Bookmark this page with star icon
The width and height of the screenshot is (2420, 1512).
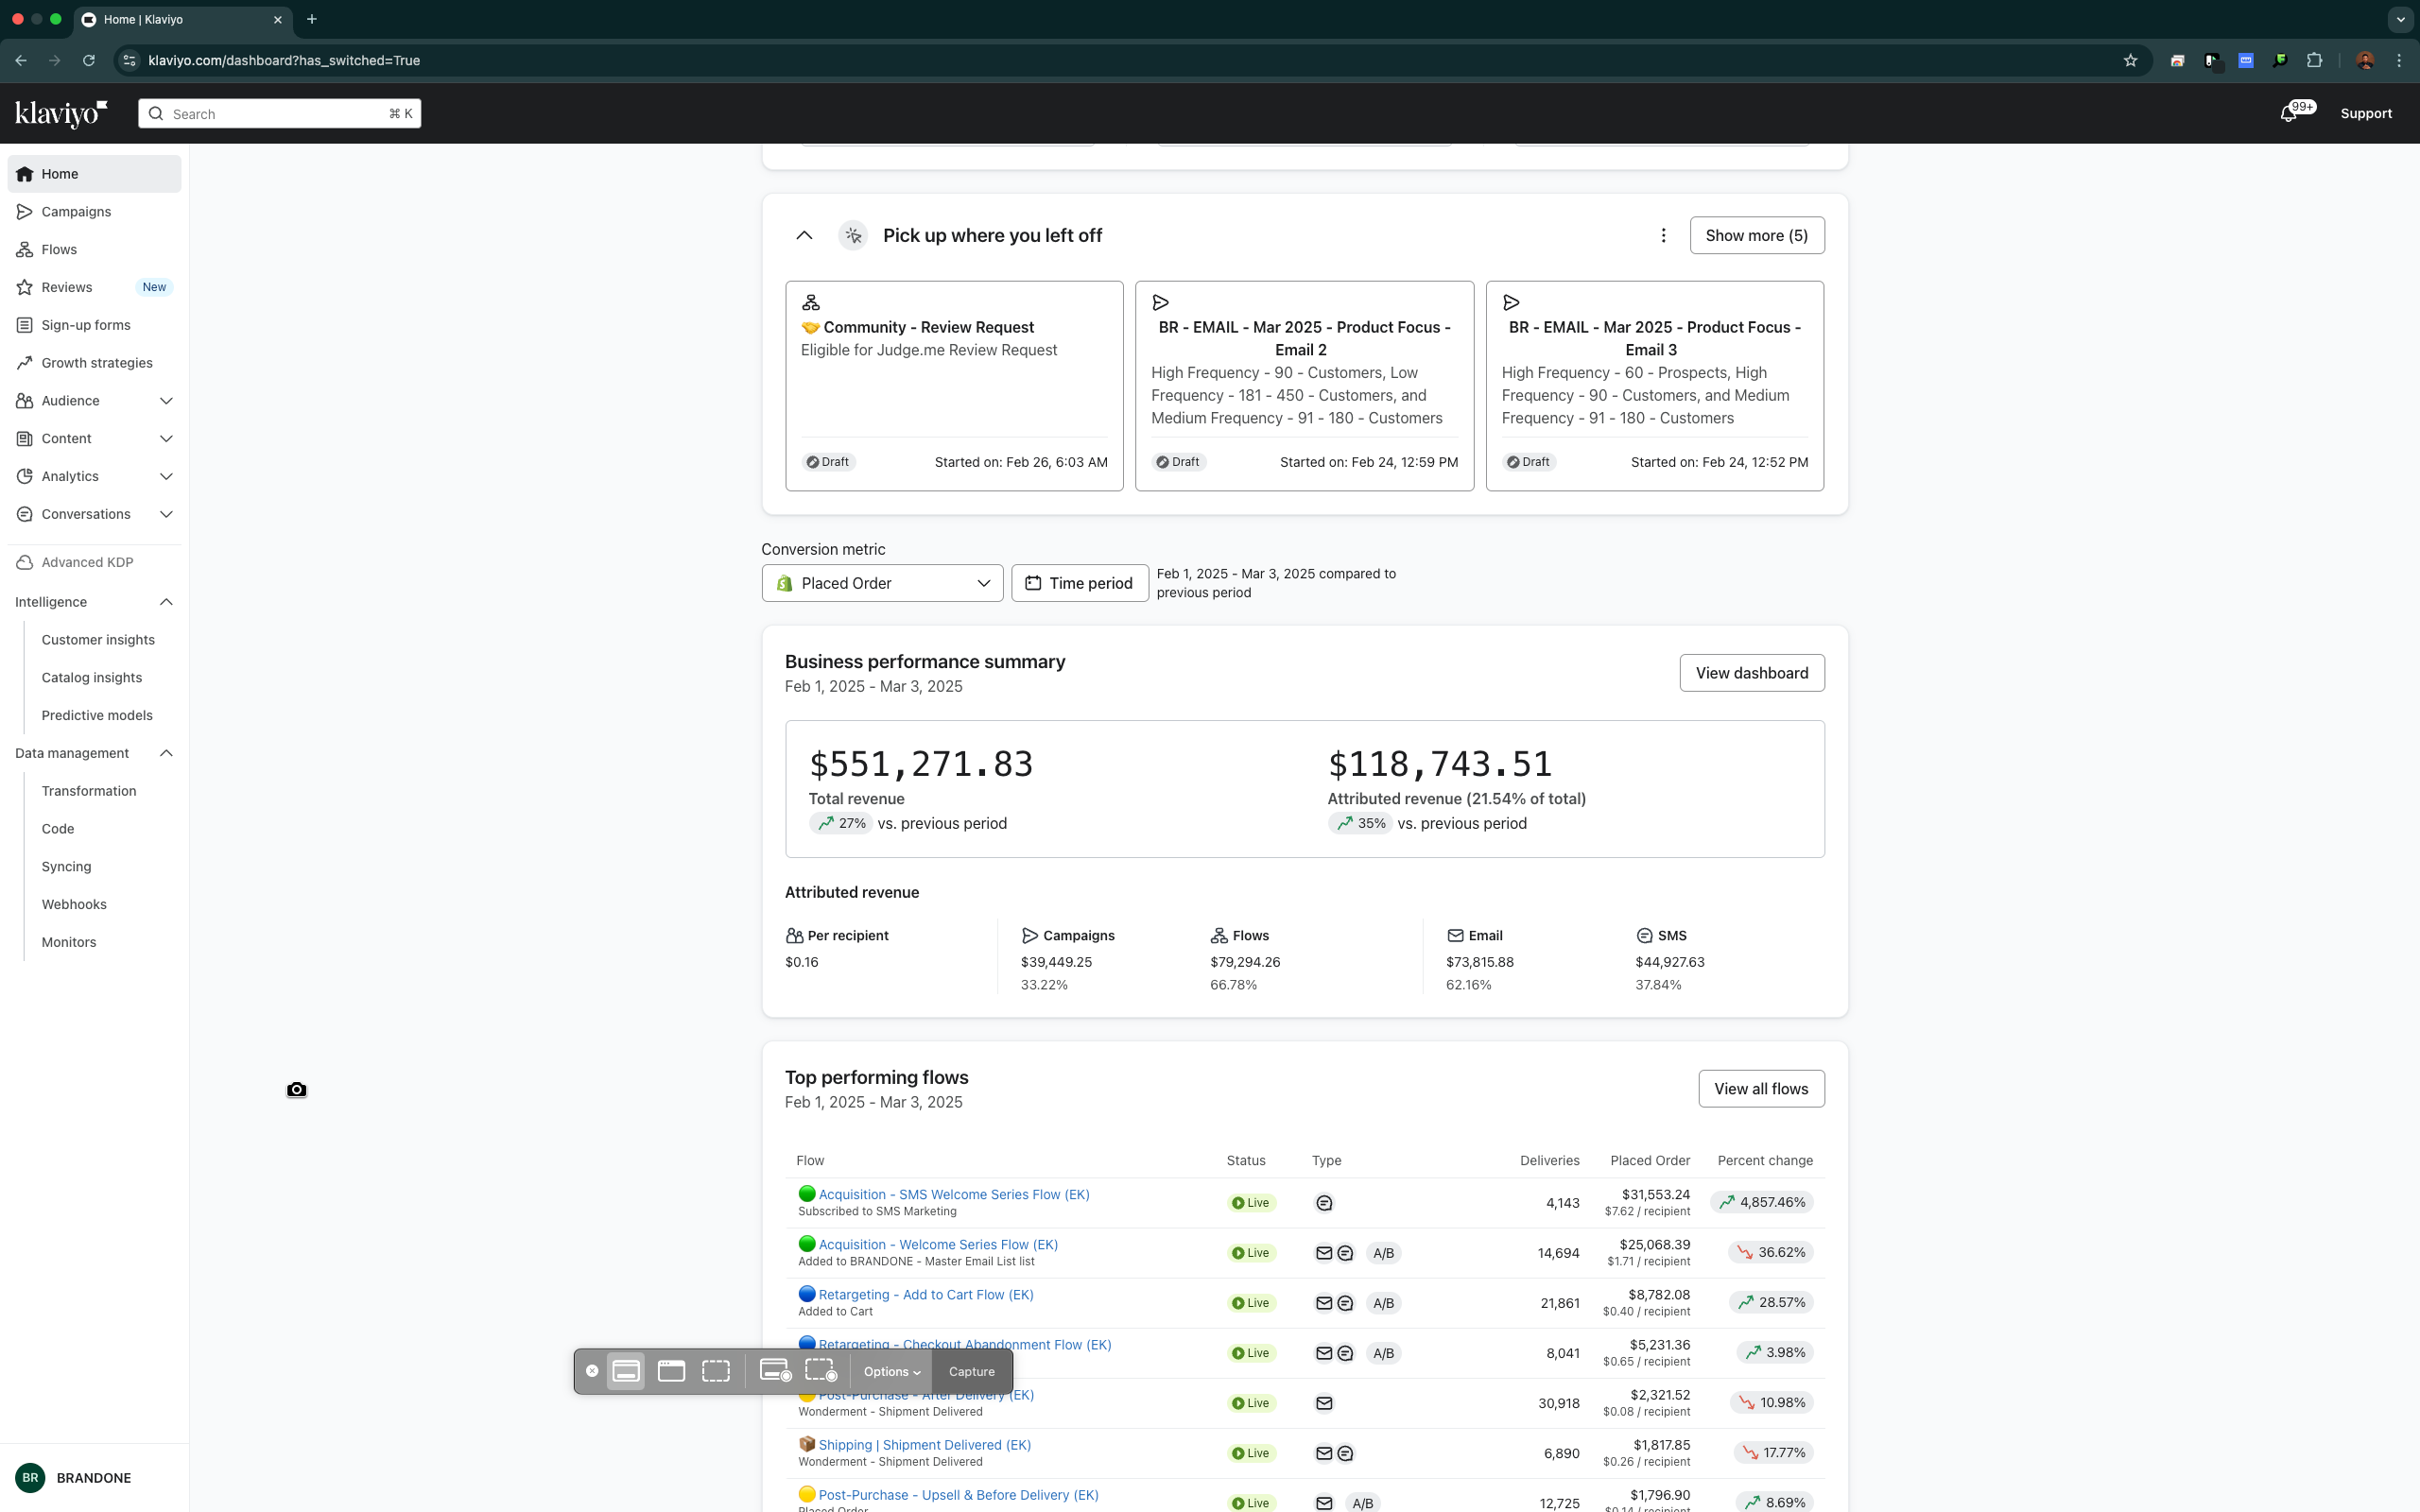click(2130, 60)
